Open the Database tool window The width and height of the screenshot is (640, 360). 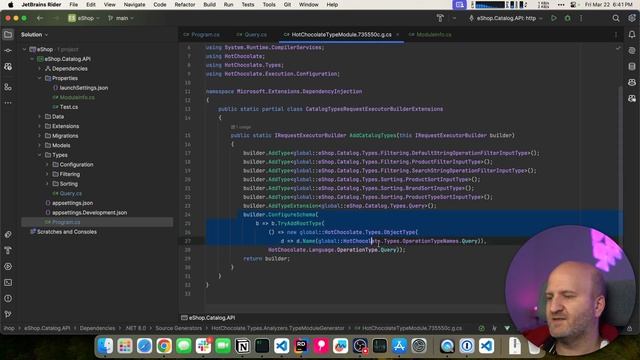(x=632, y=67)
